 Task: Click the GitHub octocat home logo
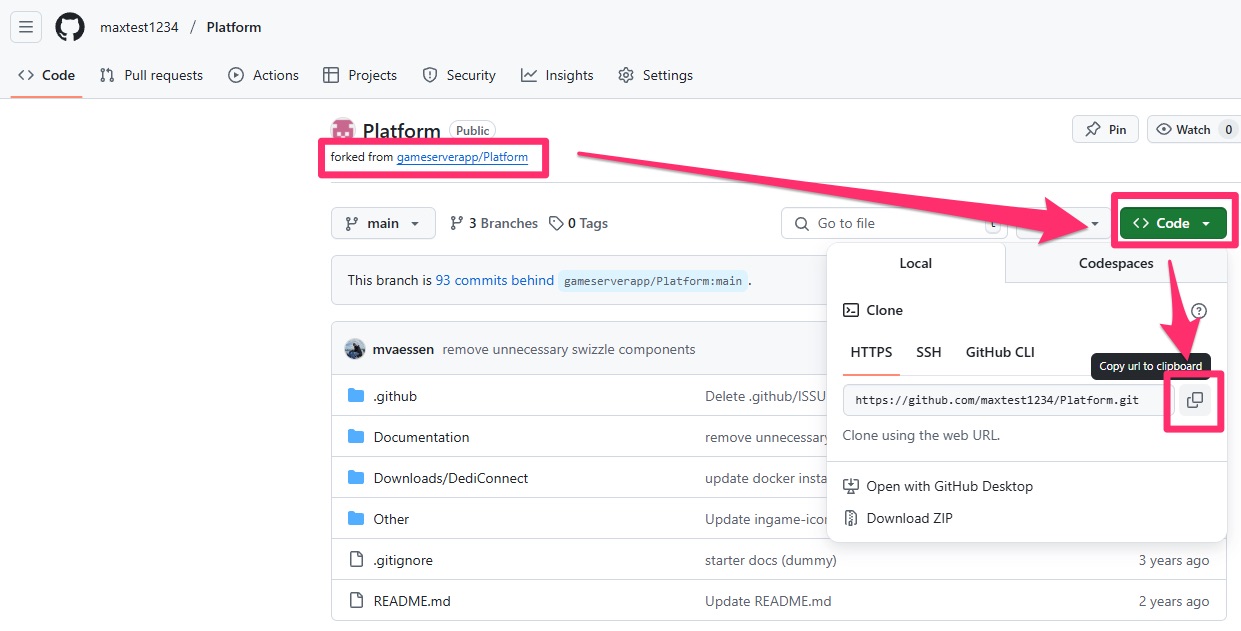pyautogui.click(x=69, y=27)
